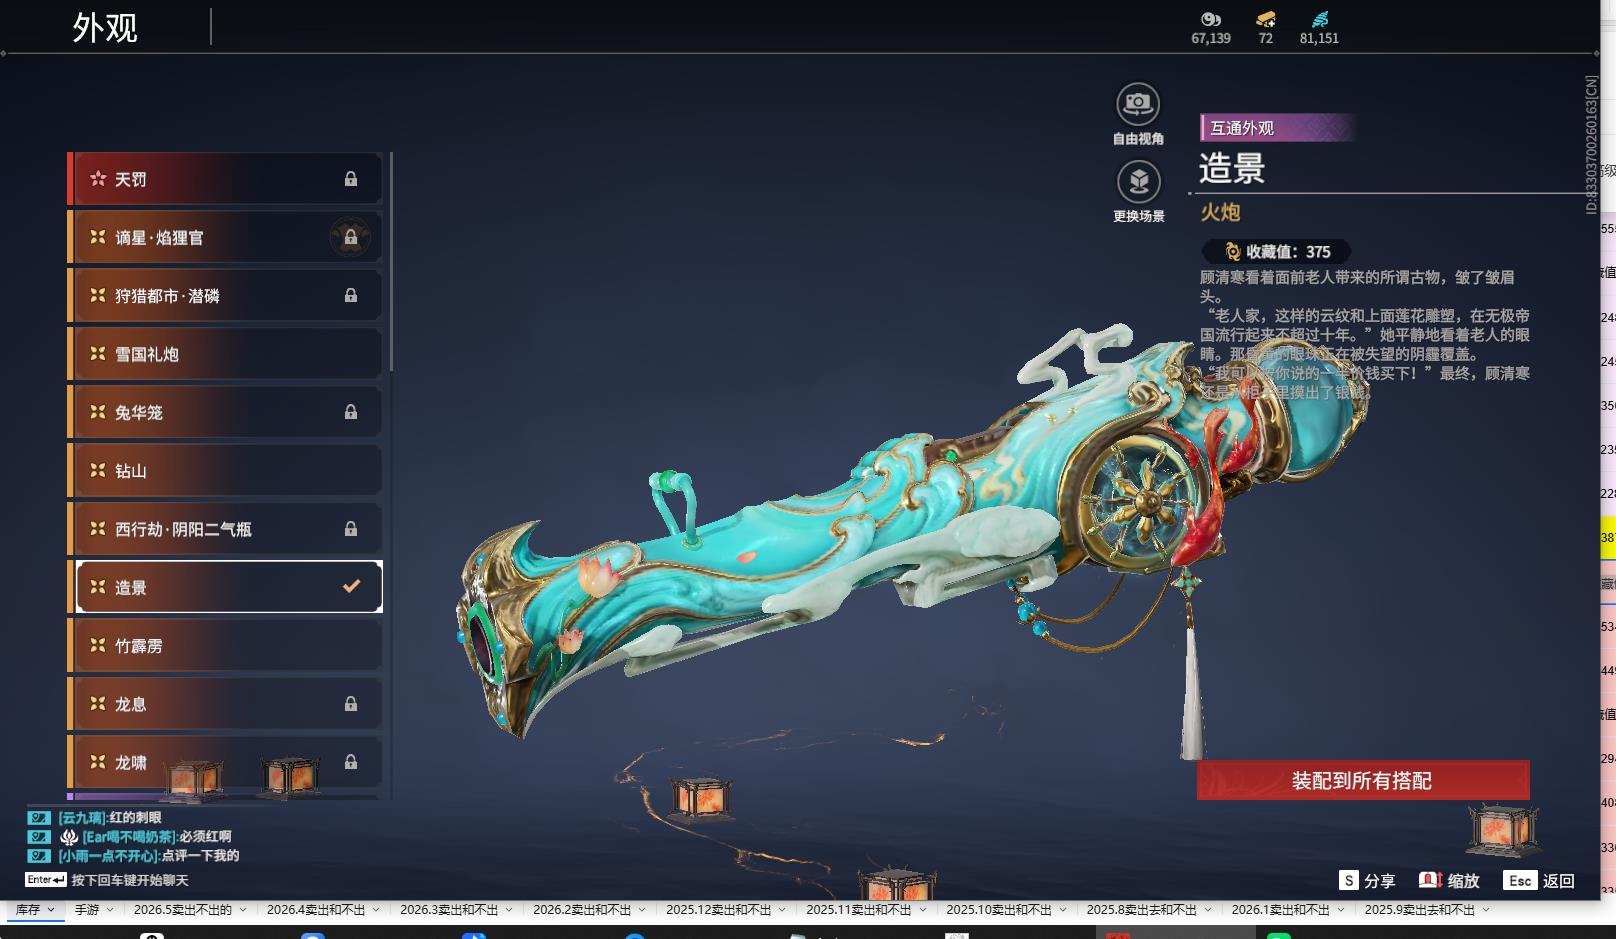Click the mouse zoom icon beside 缩放

[1430, 880]
